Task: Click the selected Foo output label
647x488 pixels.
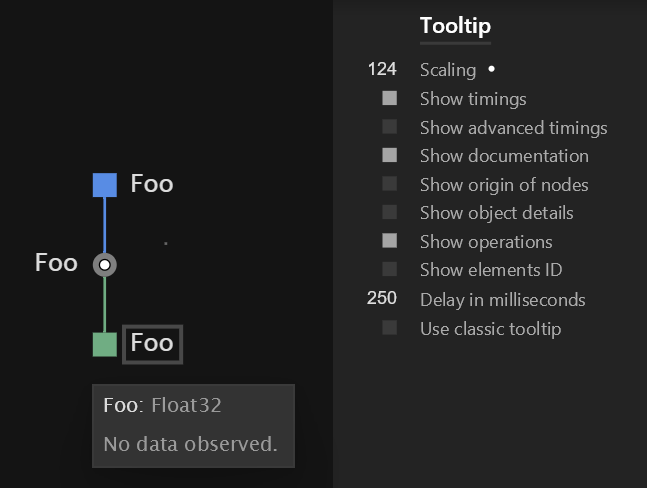Action: click(x=152, y=344)
